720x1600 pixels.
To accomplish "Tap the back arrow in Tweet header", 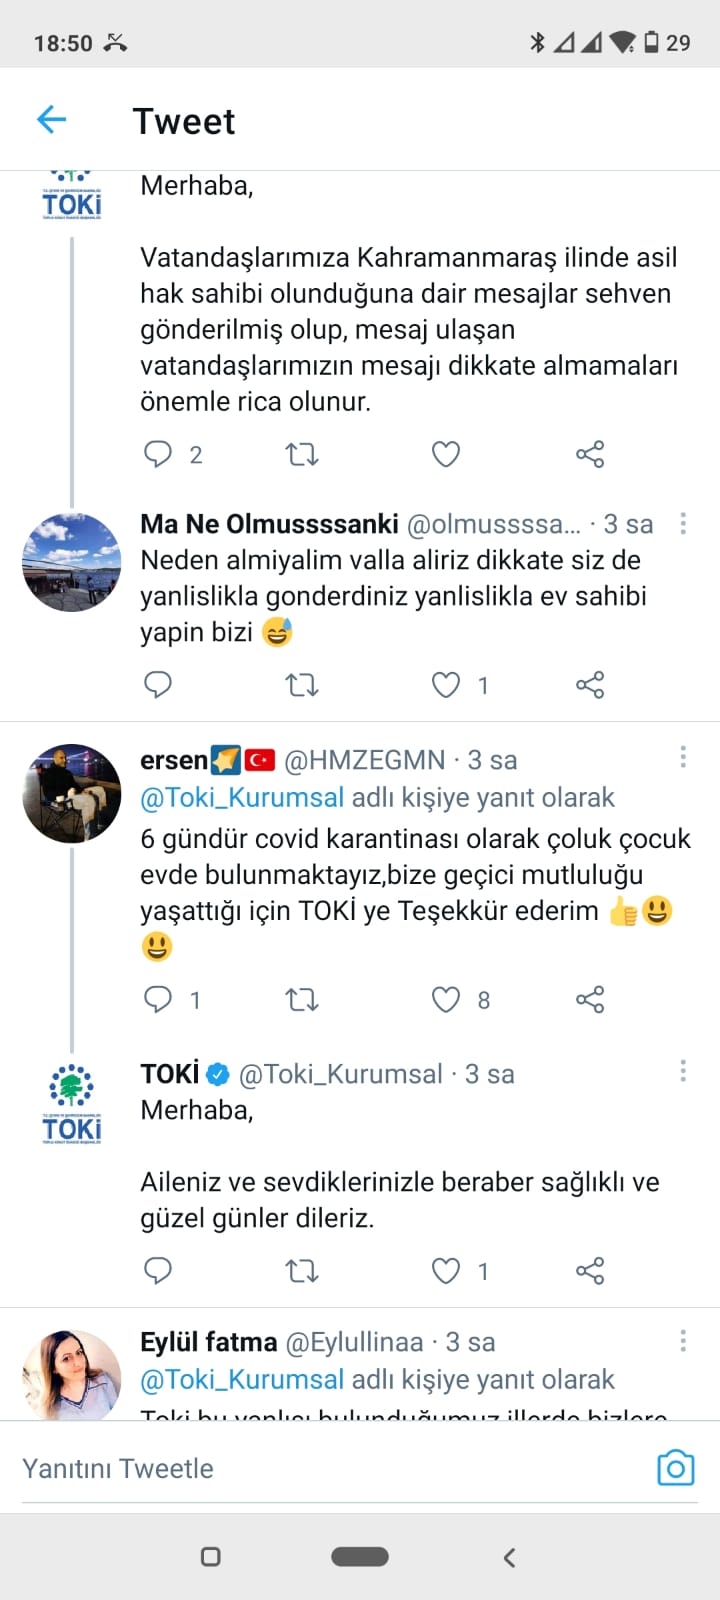I will tap(51, 121).
